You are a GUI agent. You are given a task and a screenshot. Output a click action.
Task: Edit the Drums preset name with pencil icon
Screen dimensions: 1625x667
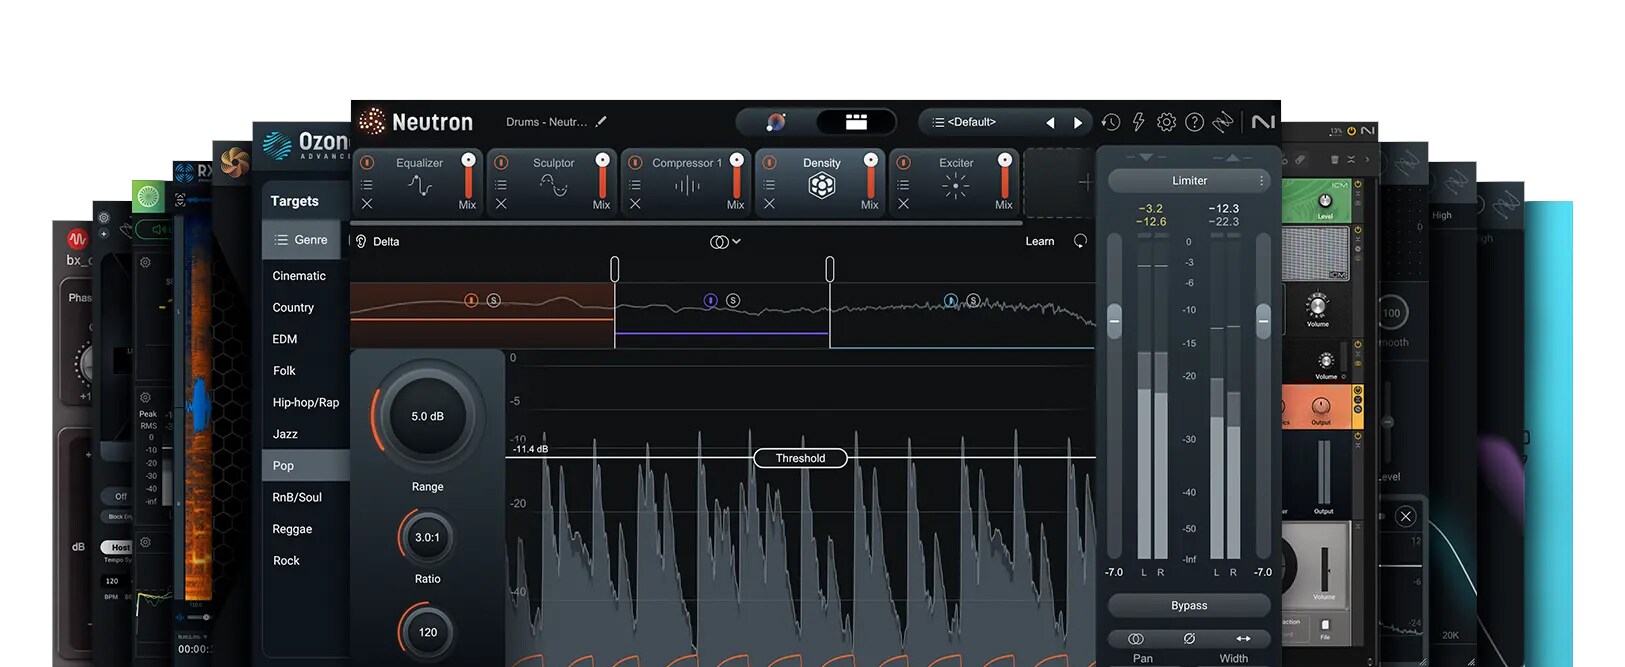(601, 122)
